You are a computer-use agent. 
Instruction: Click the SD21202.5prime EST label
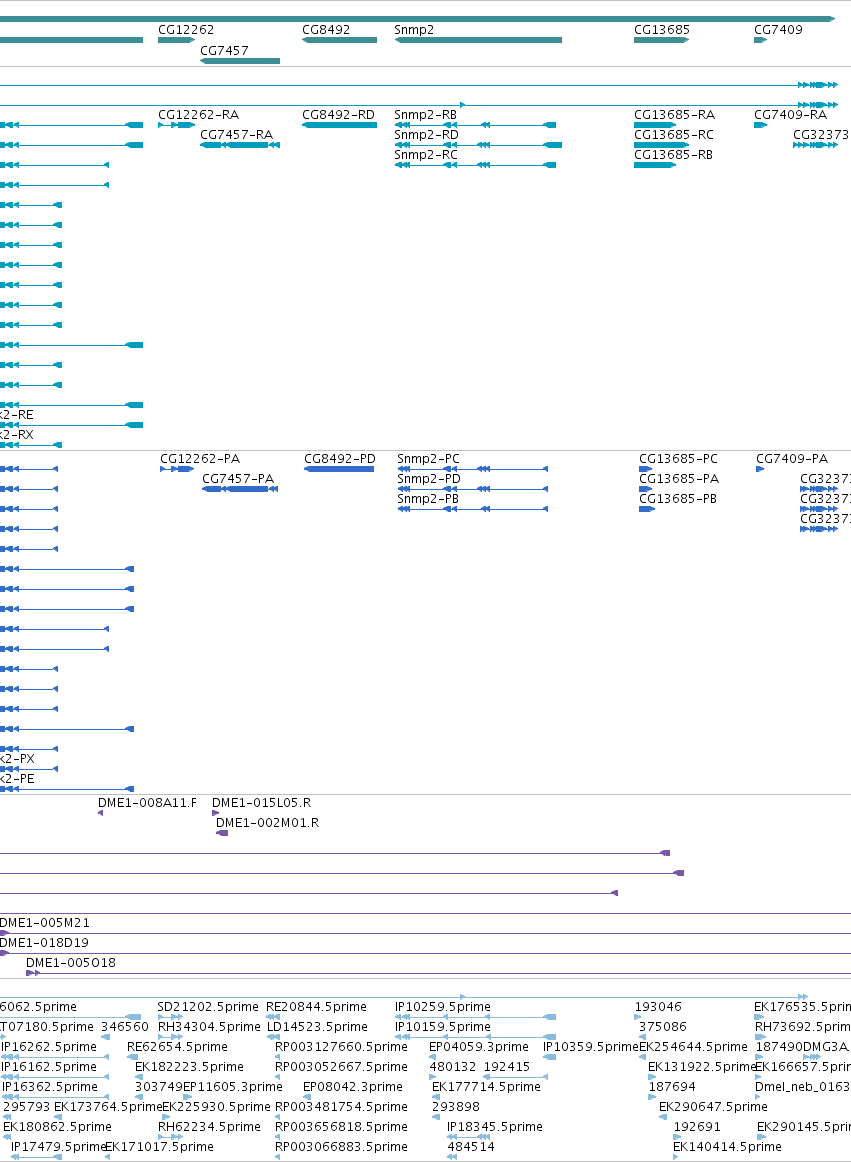click(x=208, y=1006)
